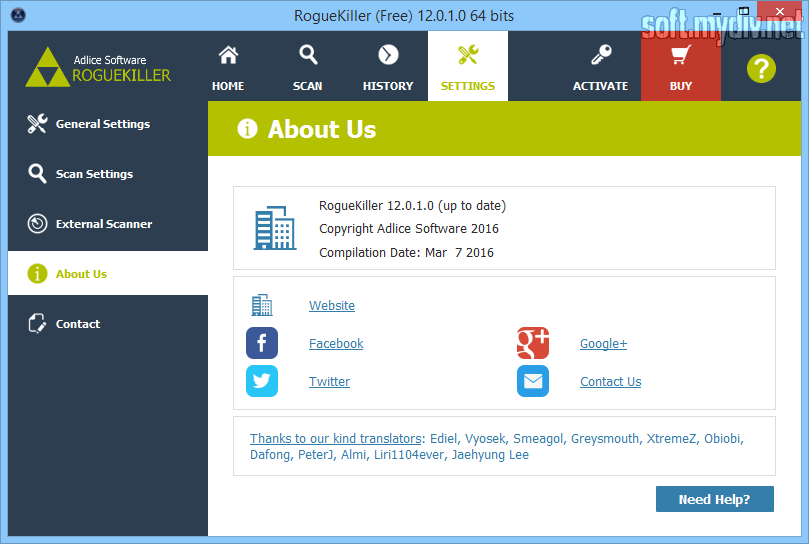Screen dimensions: 809x544
Task: Switch to the HOME tab label
Action: coord(228,86)
